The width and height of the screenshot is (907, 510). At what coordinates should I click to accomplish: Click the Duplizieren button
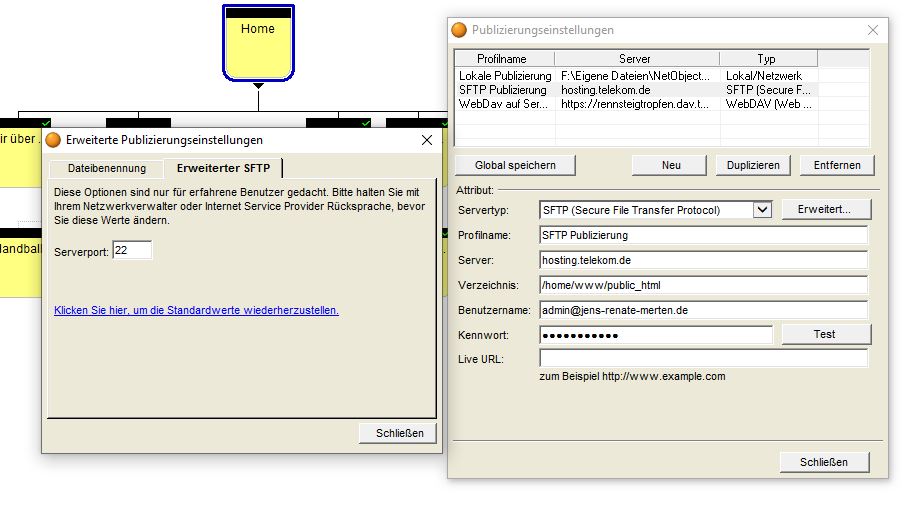[753, 165]
